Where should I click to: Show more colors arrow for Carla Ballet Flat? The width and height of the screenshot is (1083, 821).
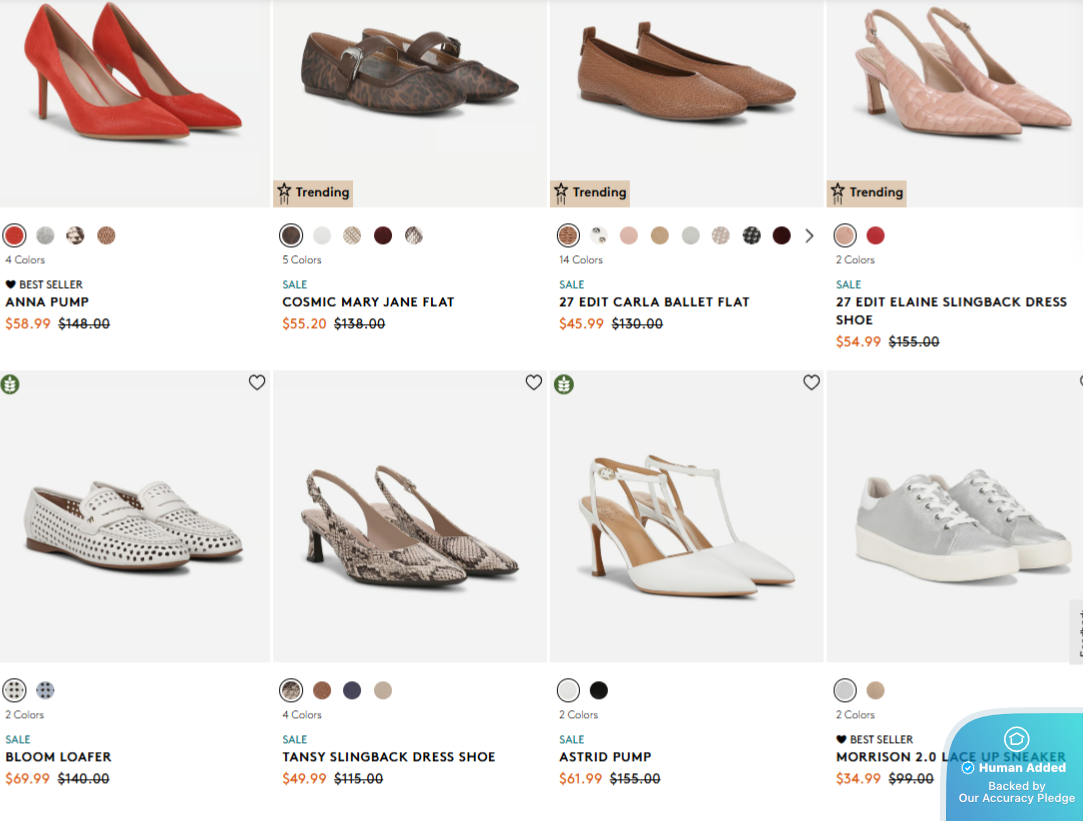click(x=809, y=236)
